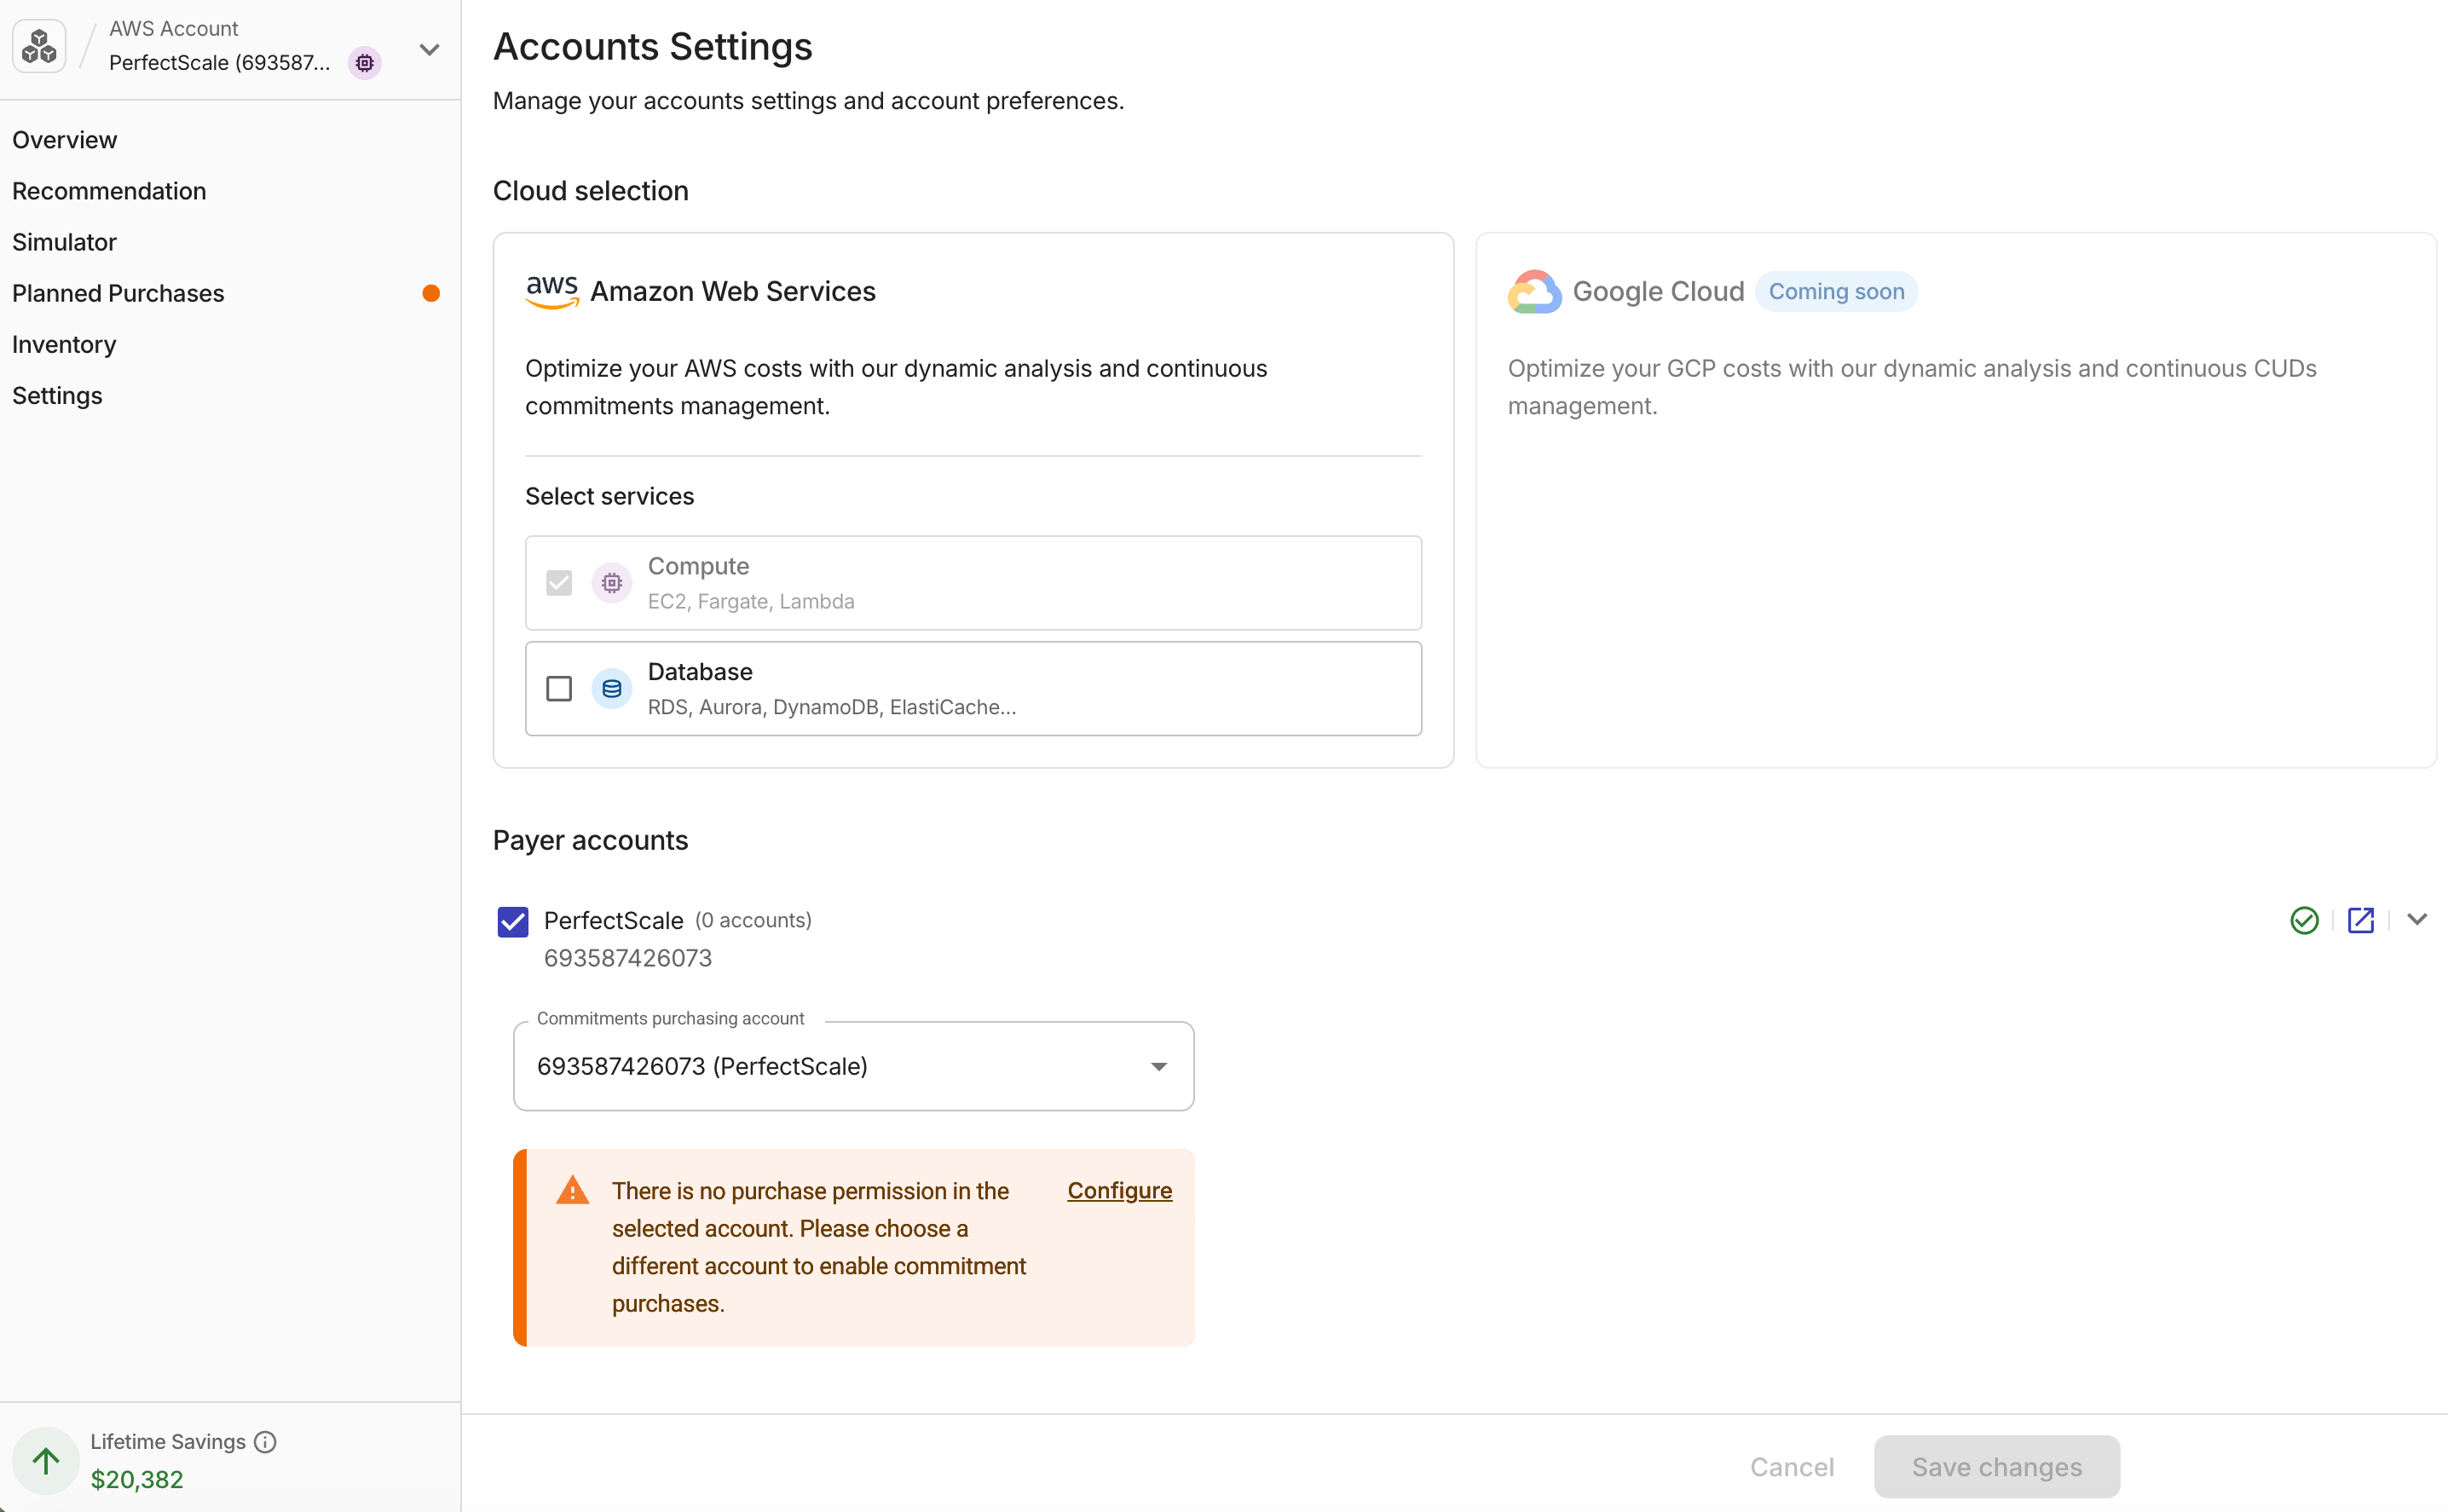2448x1512 pixels.
Task: Click 'EC2, Fargate, Lambda' subtitle text
Action: (x=751, y=601)
